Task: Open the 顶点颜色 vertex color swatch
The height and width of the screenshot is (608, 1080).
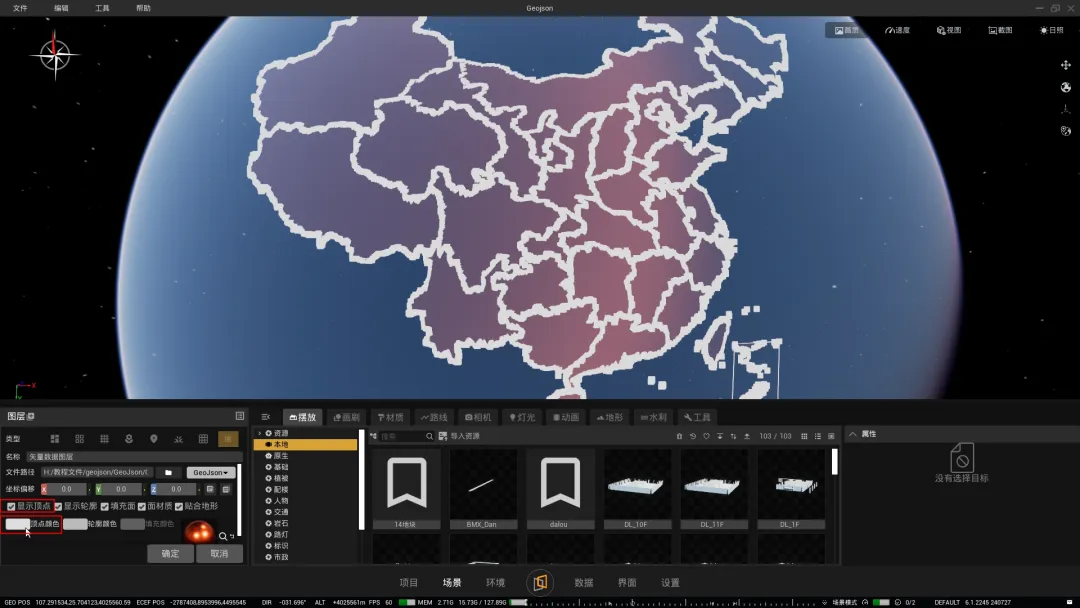Action: pos(17,524)
